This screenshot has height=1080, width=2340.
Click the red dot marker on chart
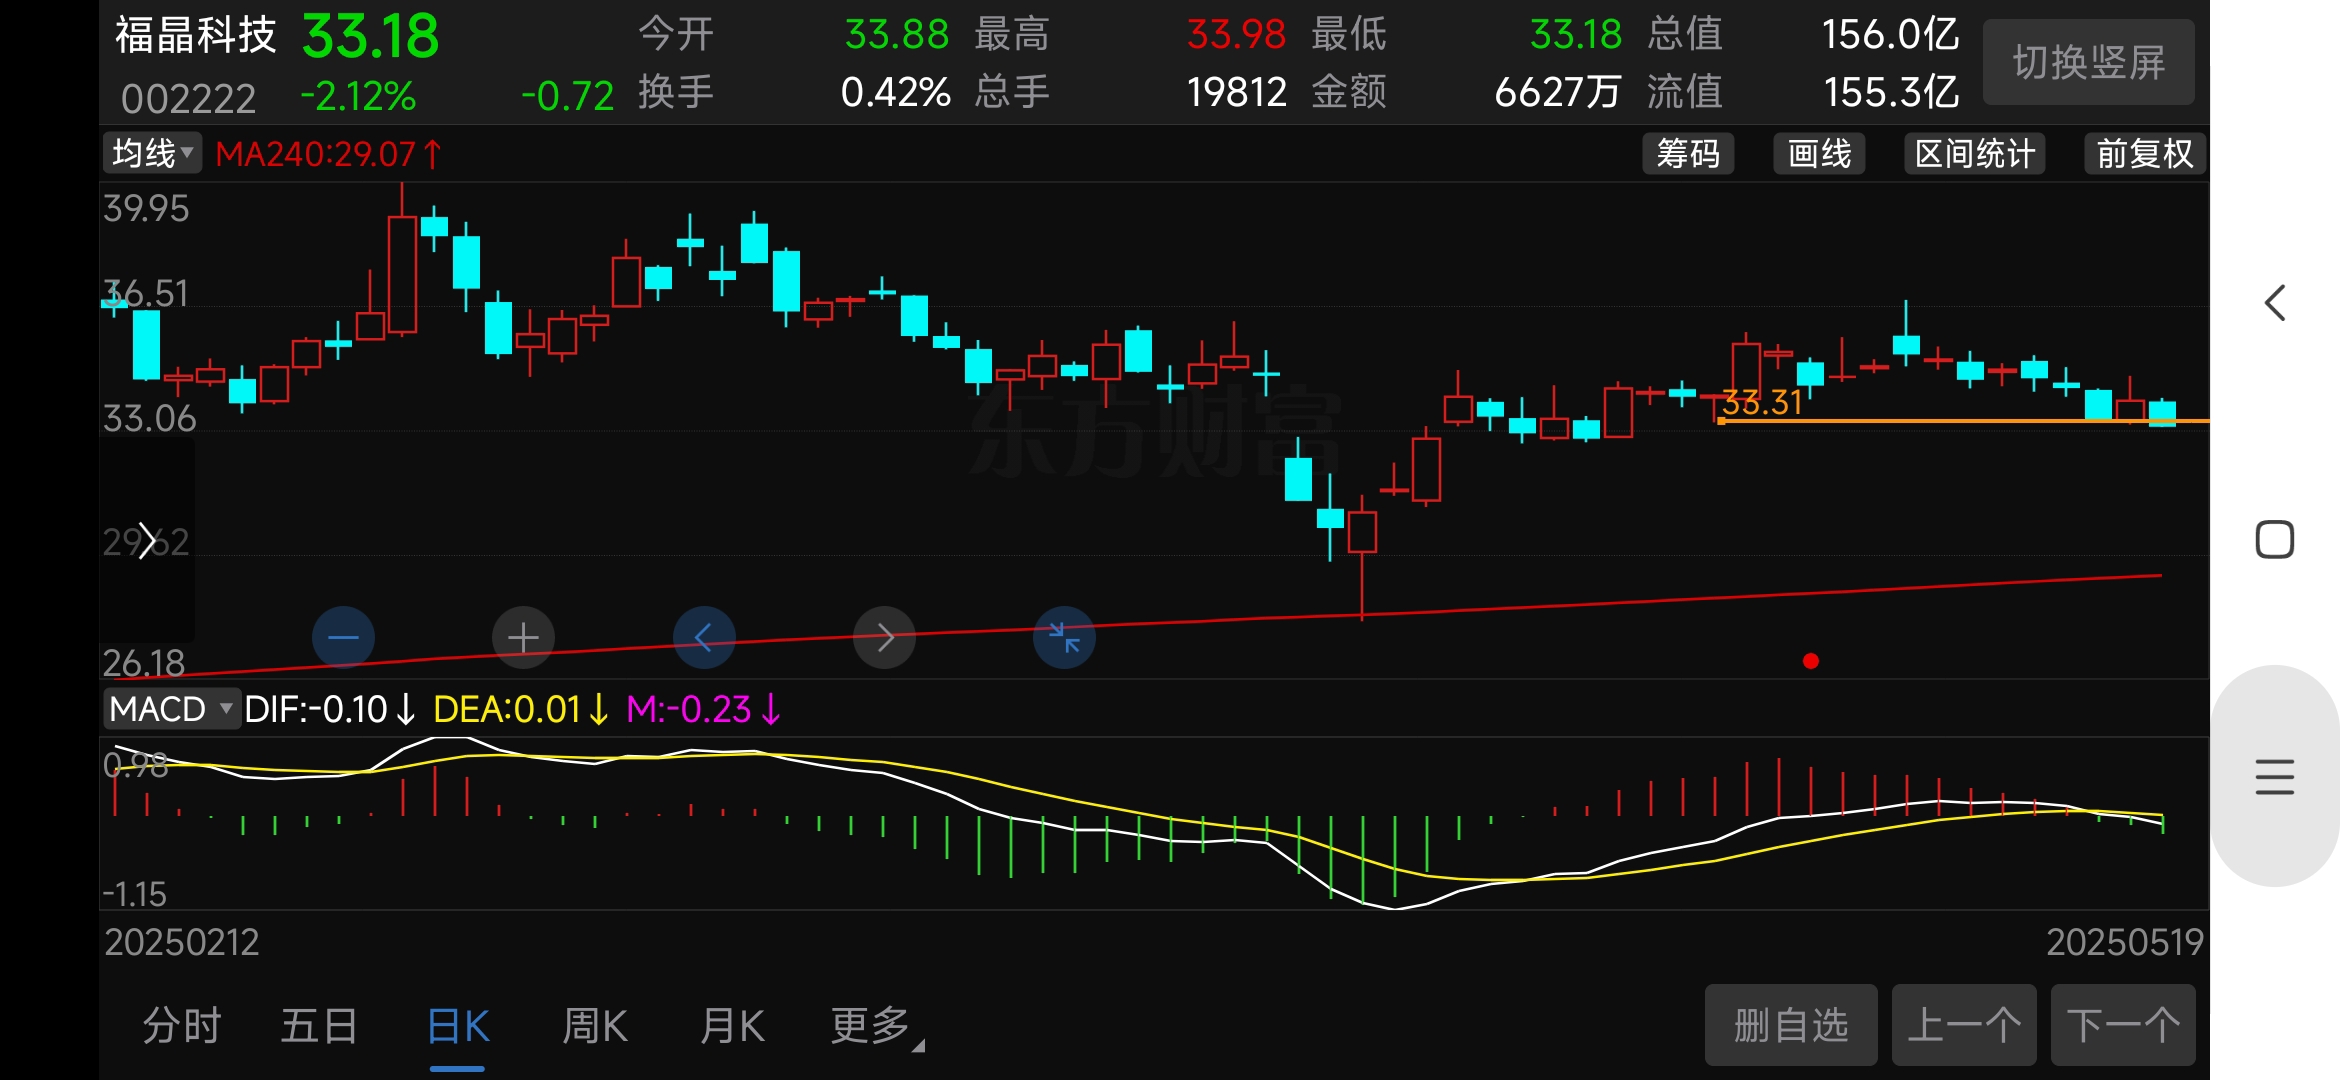(1810, 661)
